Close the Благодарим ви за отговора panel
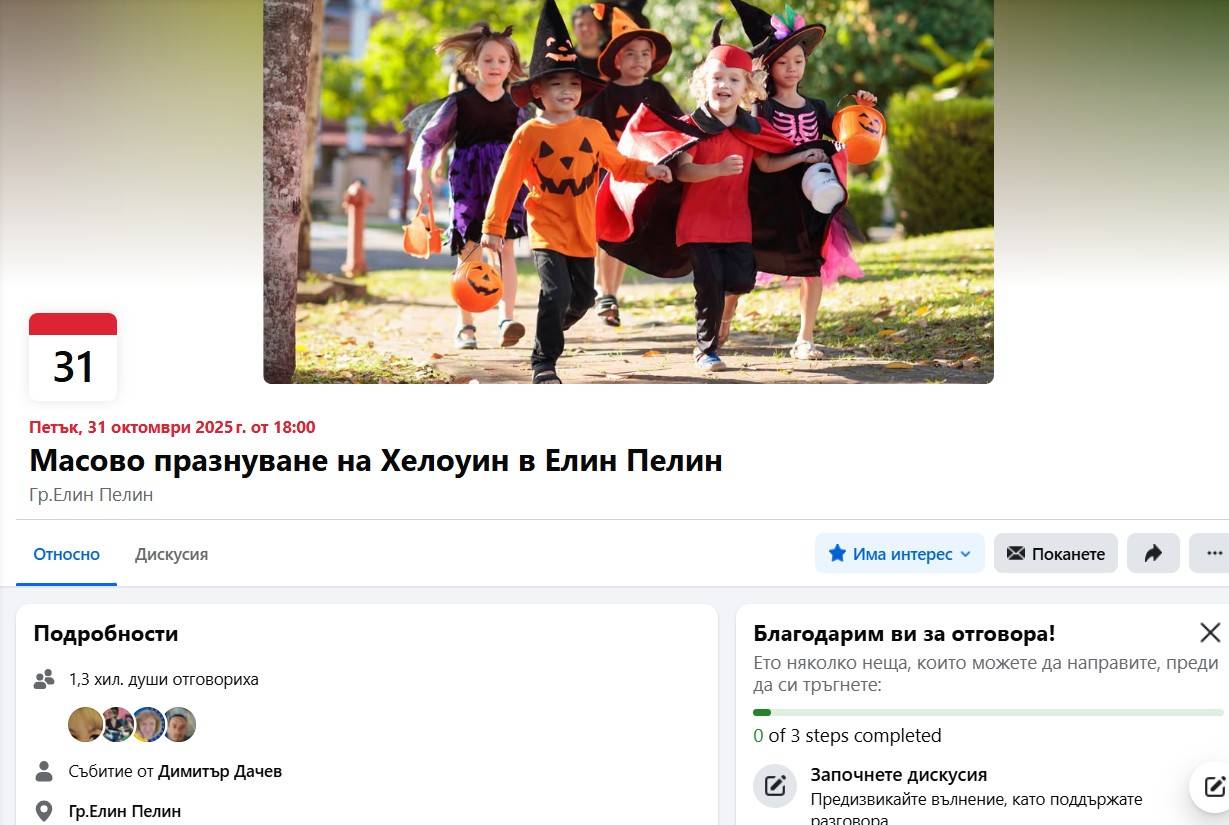The height and width of the screenshot is (825, 1229). pyautogui.click(x=1210, y=632)
